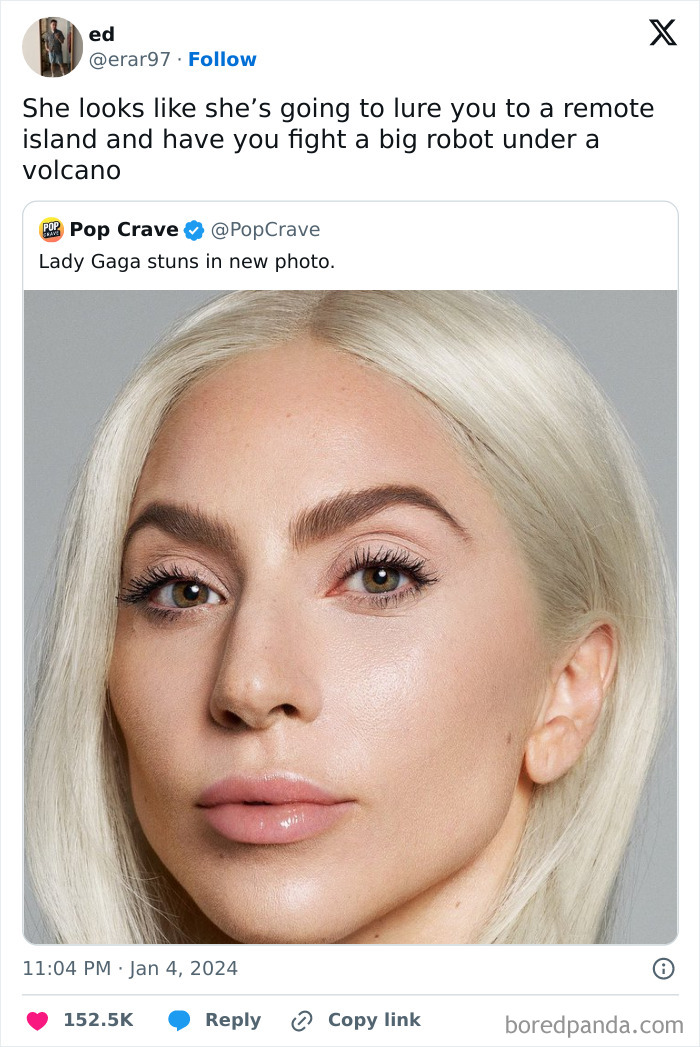Open the Twitter info circle icon
The width and height of the screenshot is (700, 1047).
tap(663, 968)
